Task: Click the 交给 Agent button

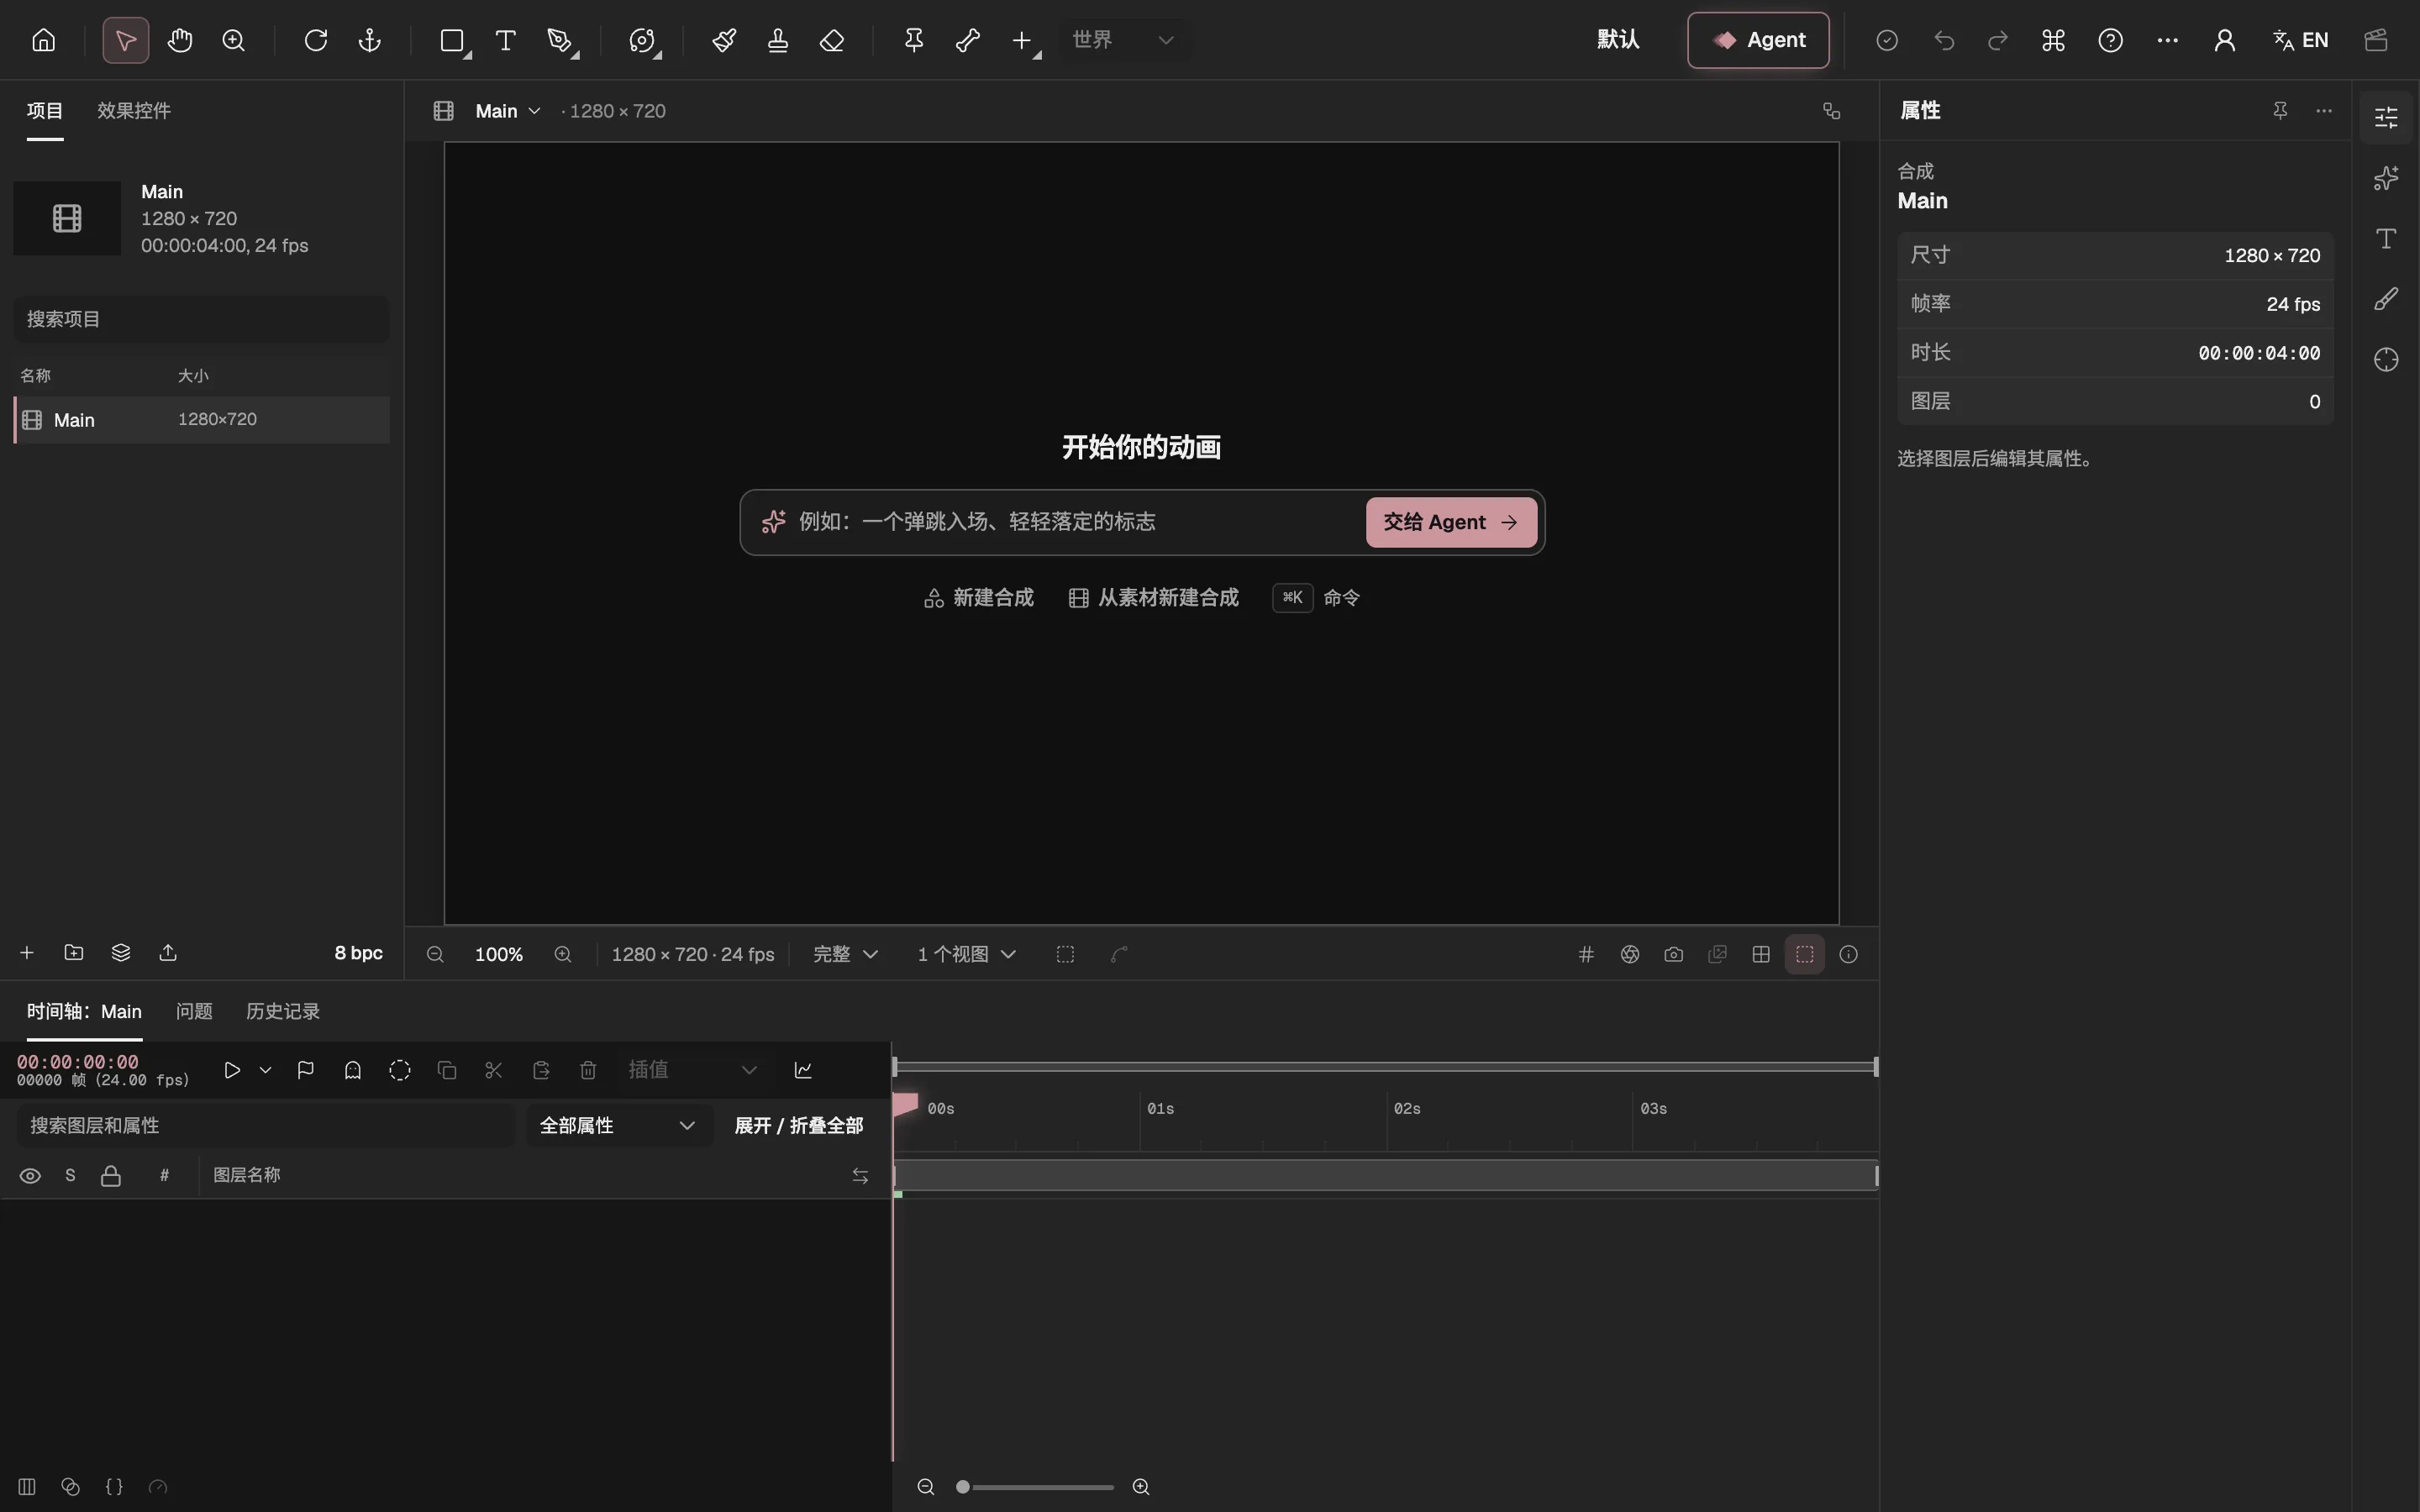Action: 1451,522
